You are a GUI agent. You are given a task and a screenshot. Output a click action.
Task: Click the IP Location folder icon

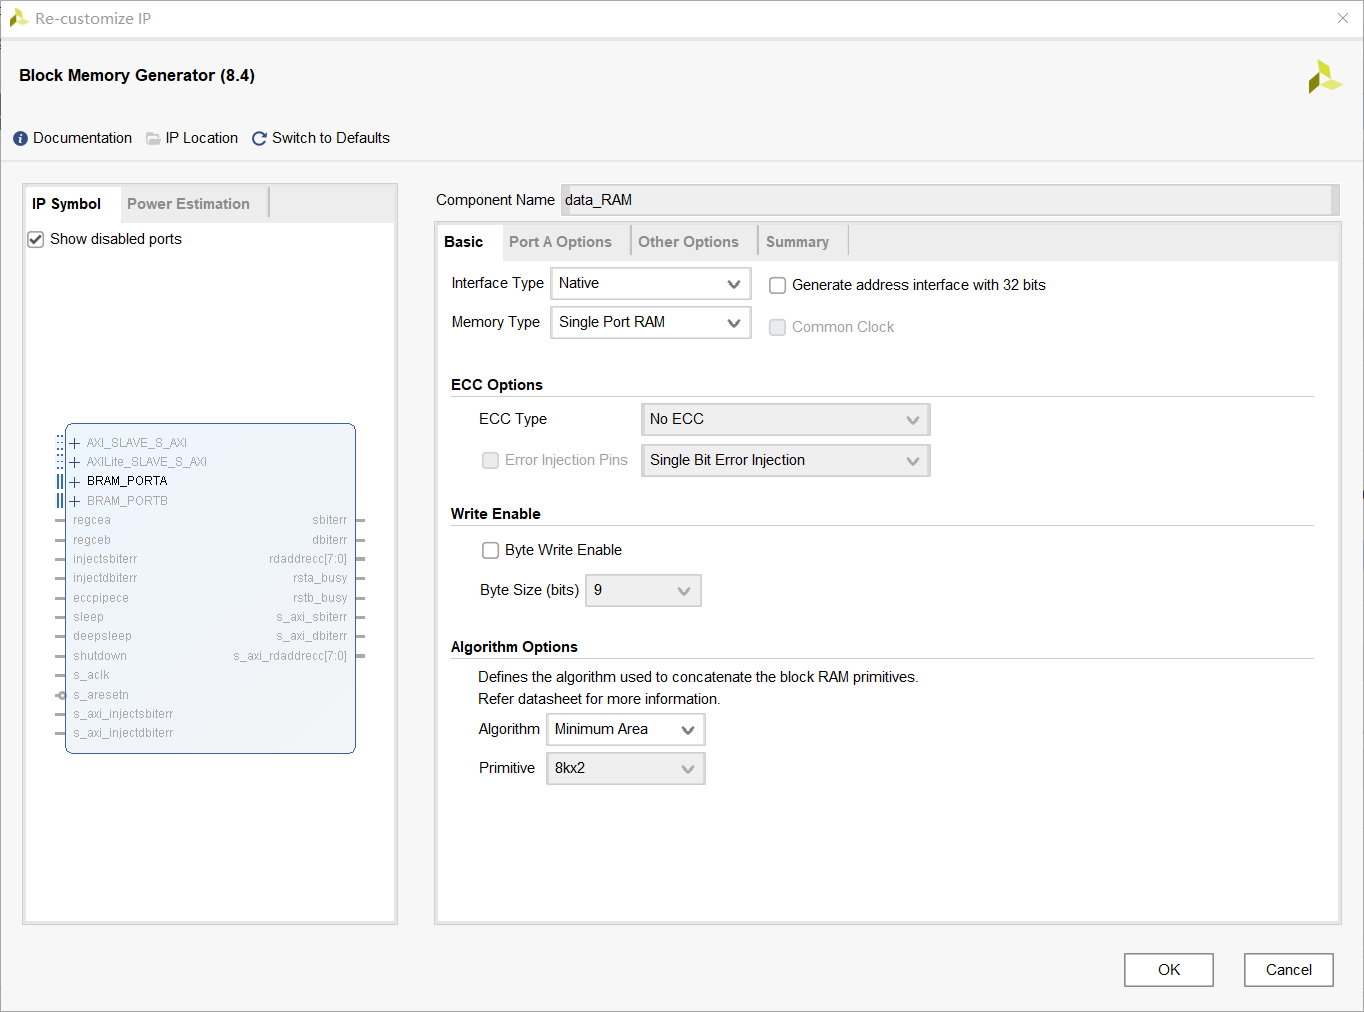point(153,139)
